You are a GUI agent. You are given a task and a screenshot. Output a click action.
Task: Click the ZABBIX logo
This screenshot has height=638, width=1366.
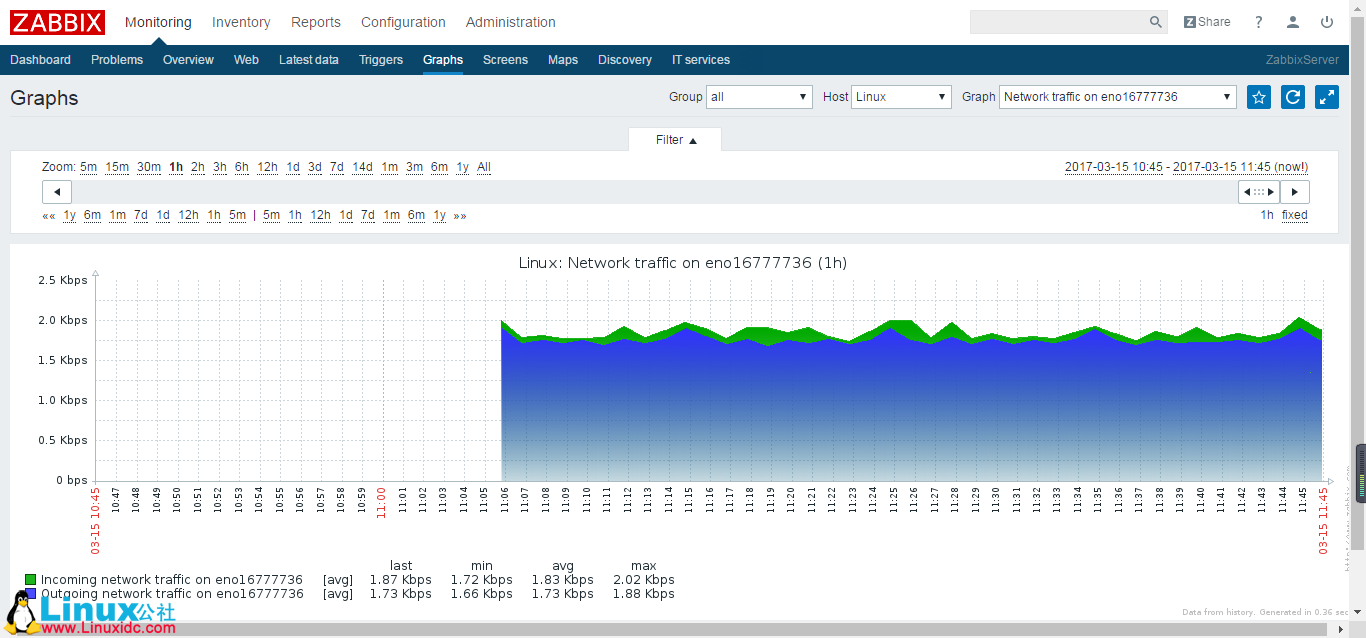coord(57,22)
